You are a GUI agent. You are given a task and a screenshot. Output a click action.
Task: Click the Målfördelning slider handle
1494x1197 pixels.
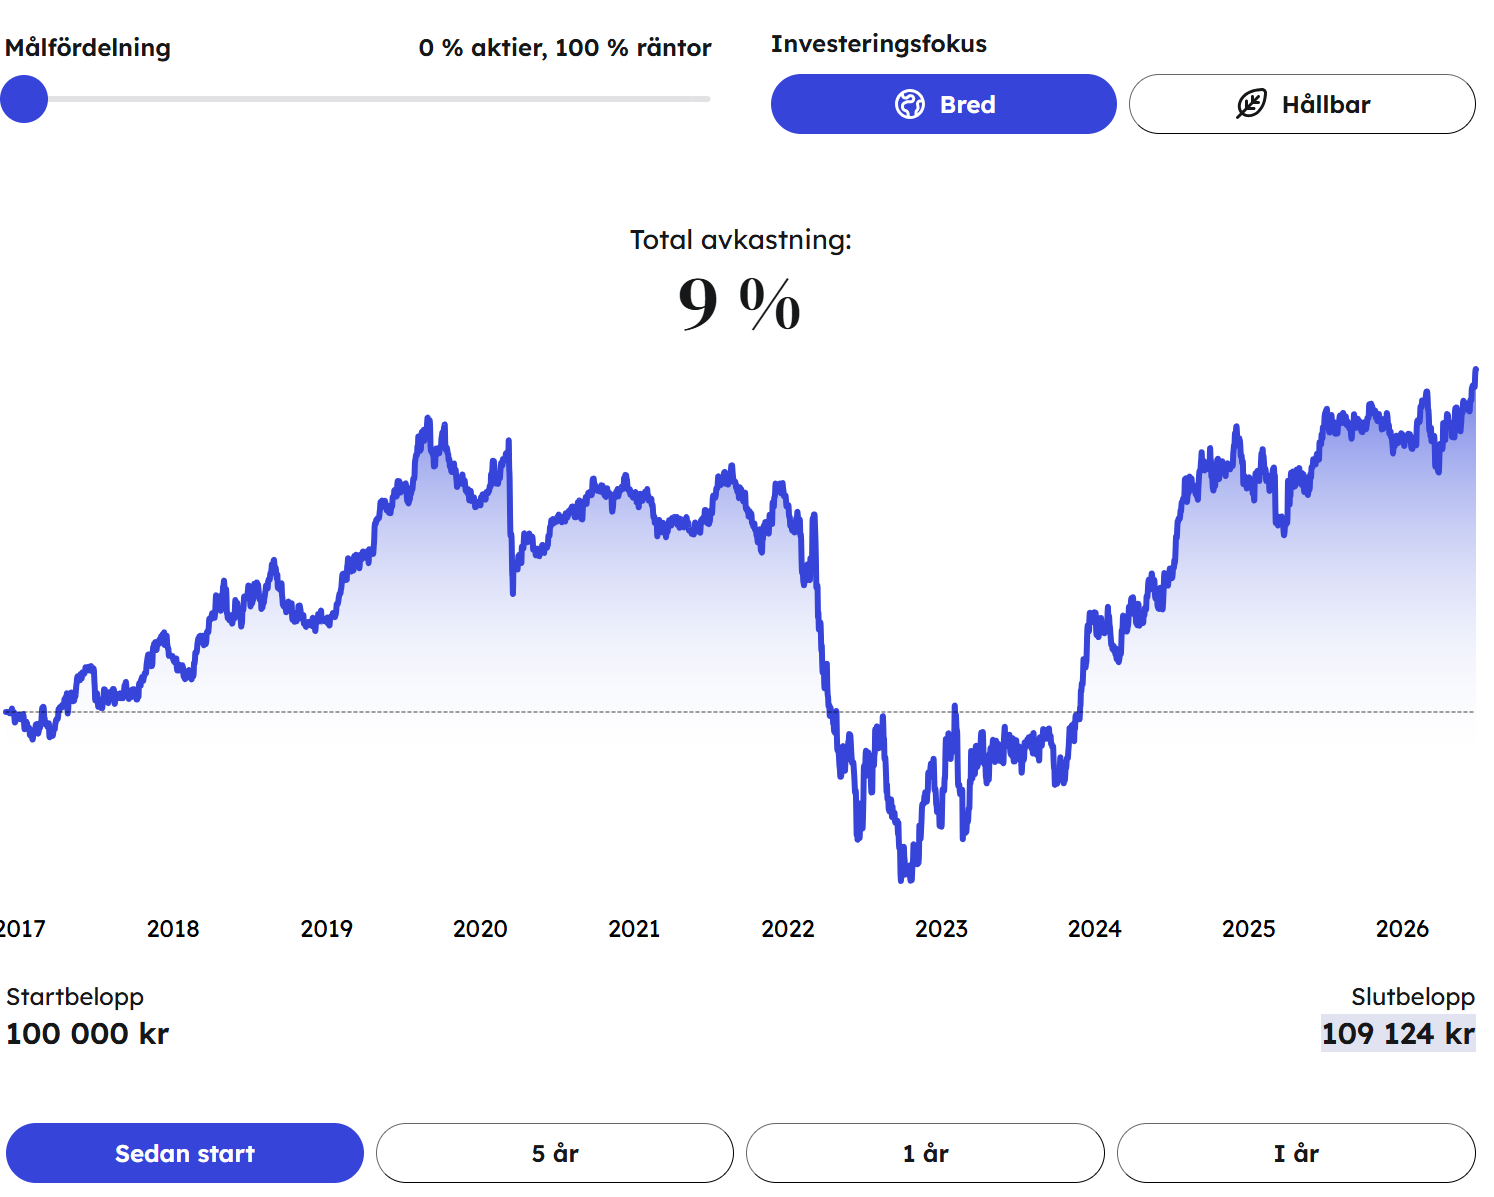(x=24, y=99)
